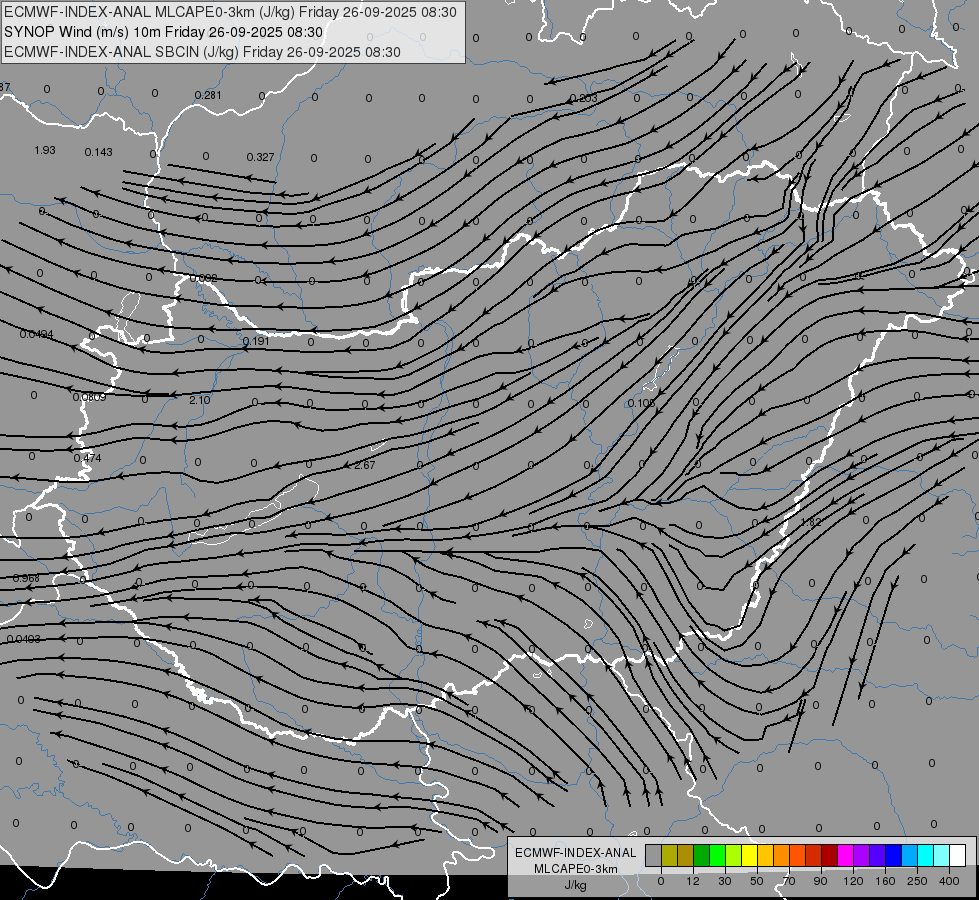Select the dark green legend swatch

(702, 855)
